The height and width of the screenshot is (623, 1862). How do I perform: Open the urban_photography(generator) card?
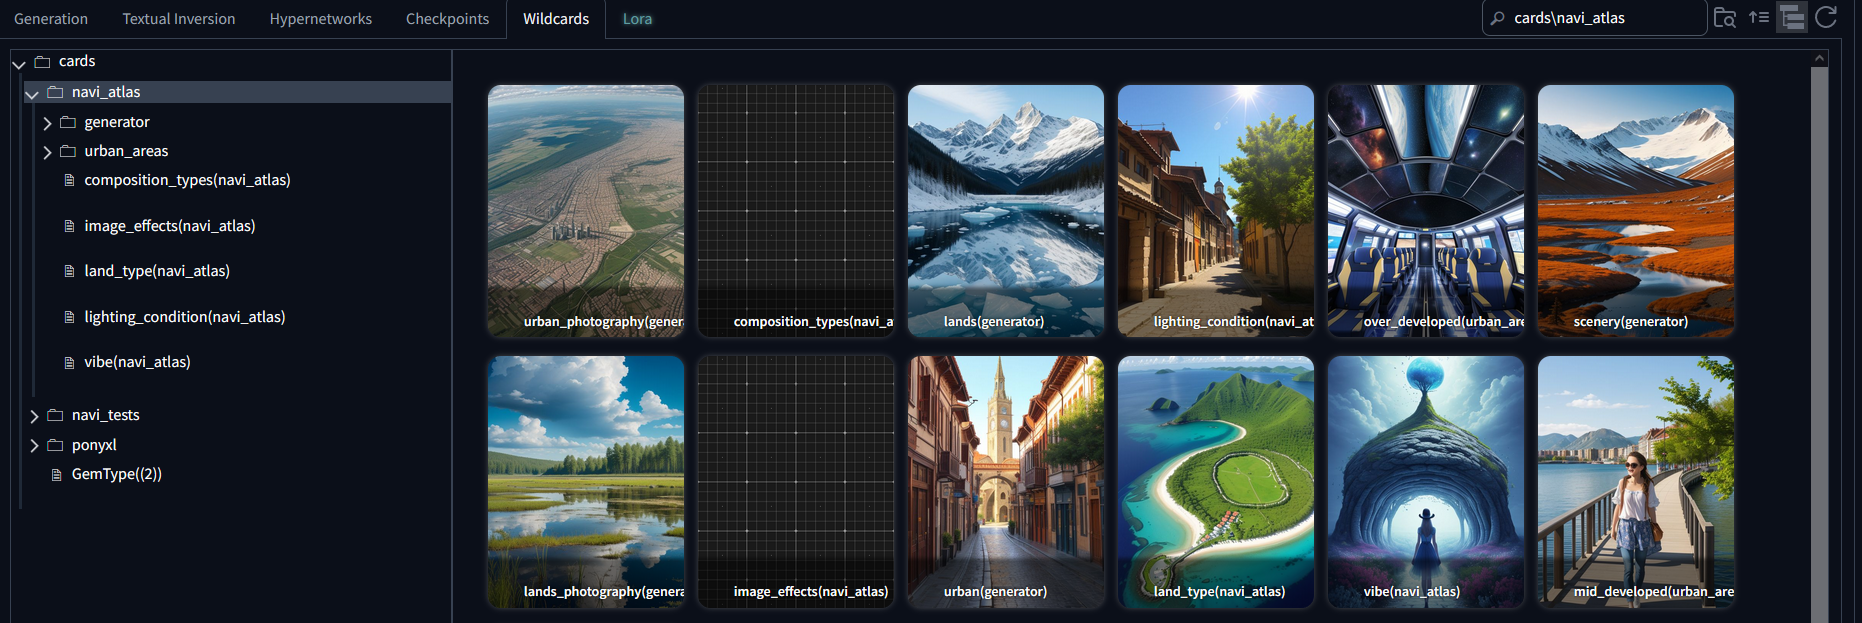586,211
